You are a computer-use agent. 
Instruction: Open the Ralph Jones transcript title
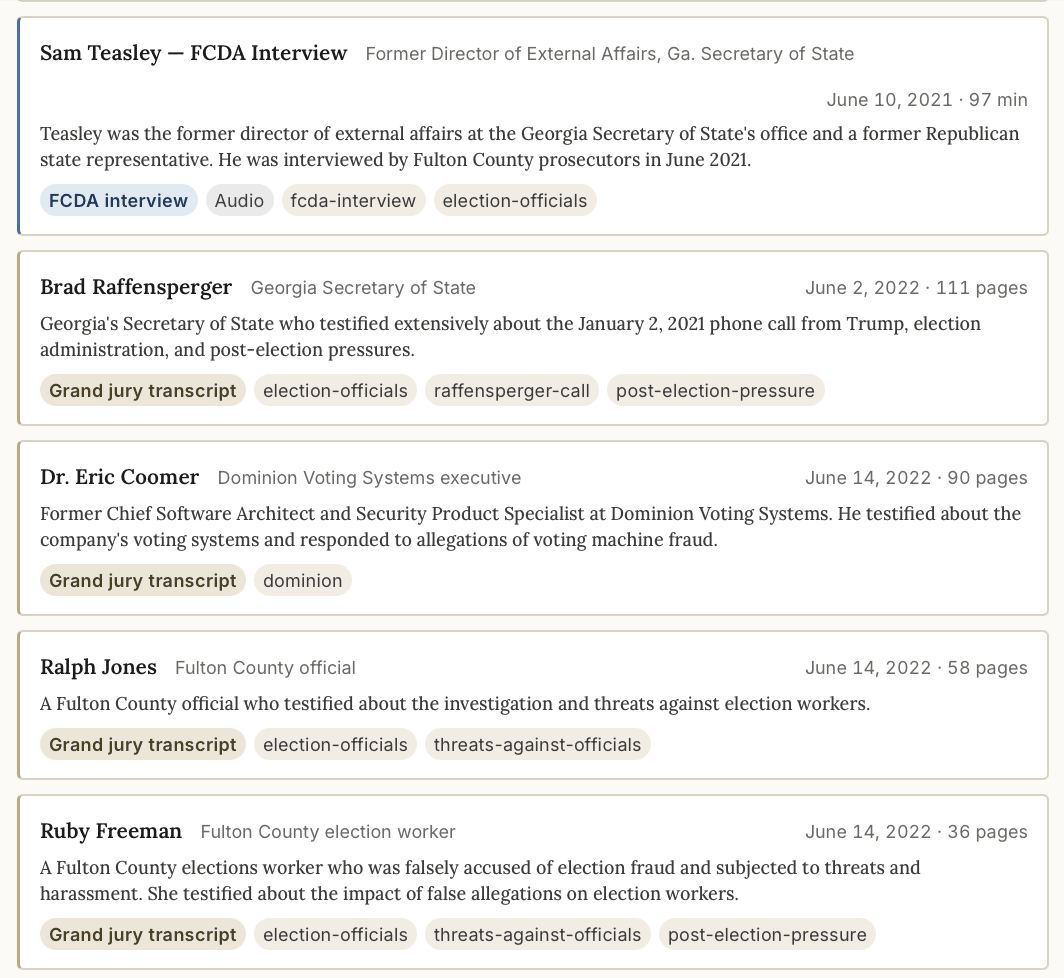pos(98,667)
